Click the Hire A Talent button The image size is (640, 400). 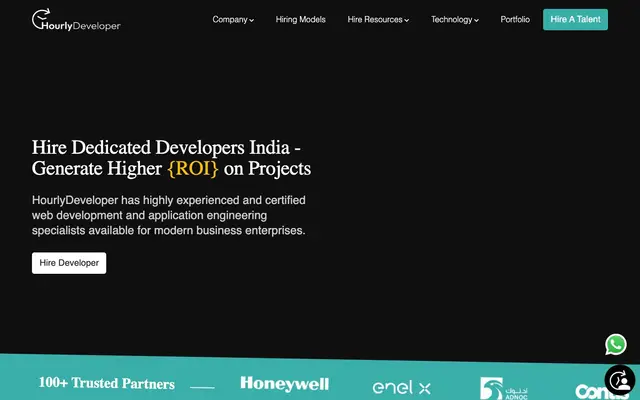(575, 20)
